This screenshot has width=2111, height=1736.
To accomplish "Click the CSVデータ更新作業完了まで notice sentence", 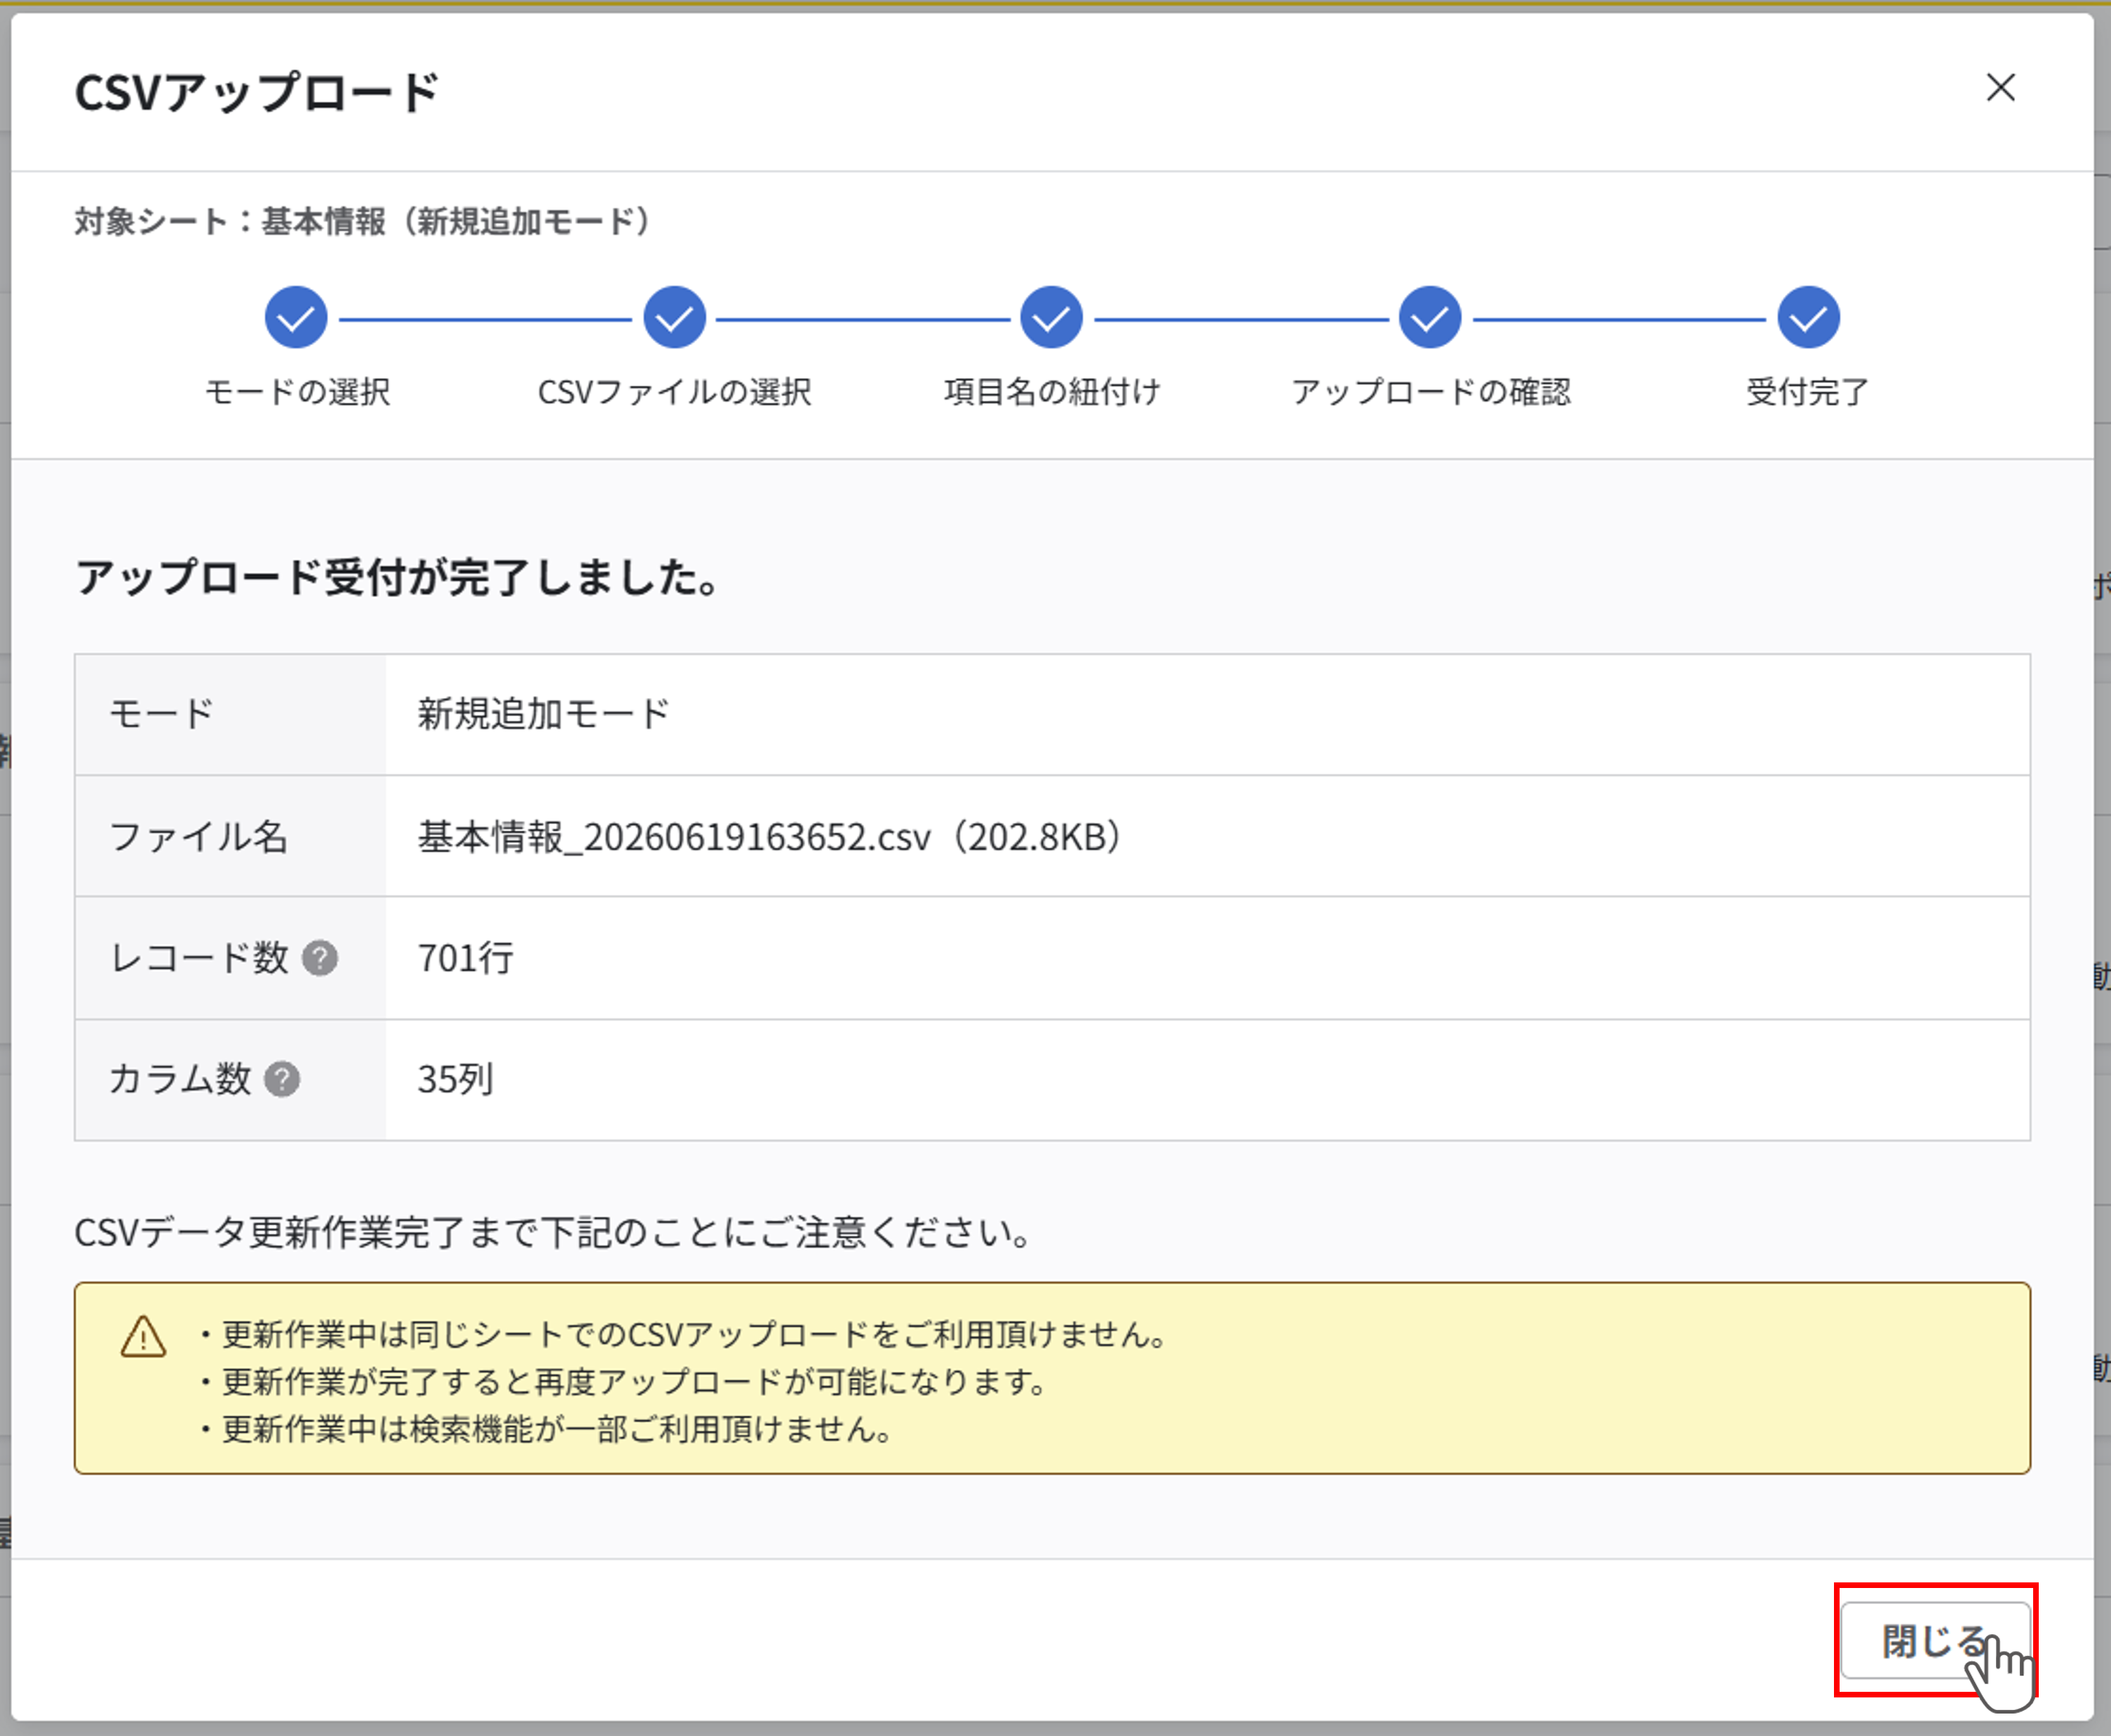I will coord(553,1232).
